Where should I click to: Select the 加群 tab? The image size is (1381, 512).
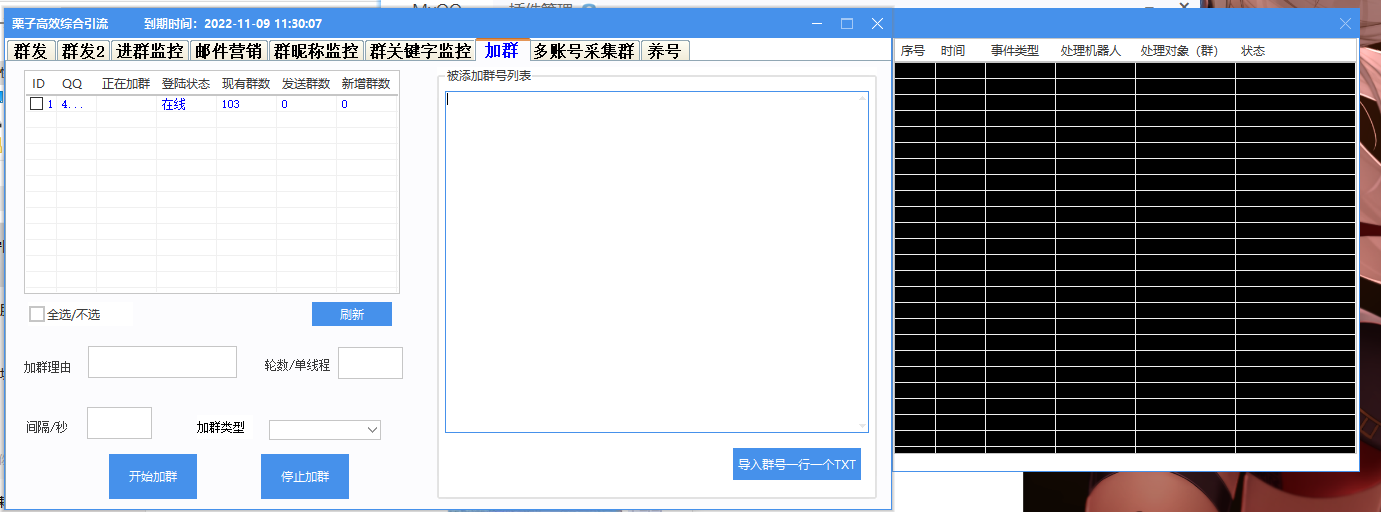click(x=502, y=50)
